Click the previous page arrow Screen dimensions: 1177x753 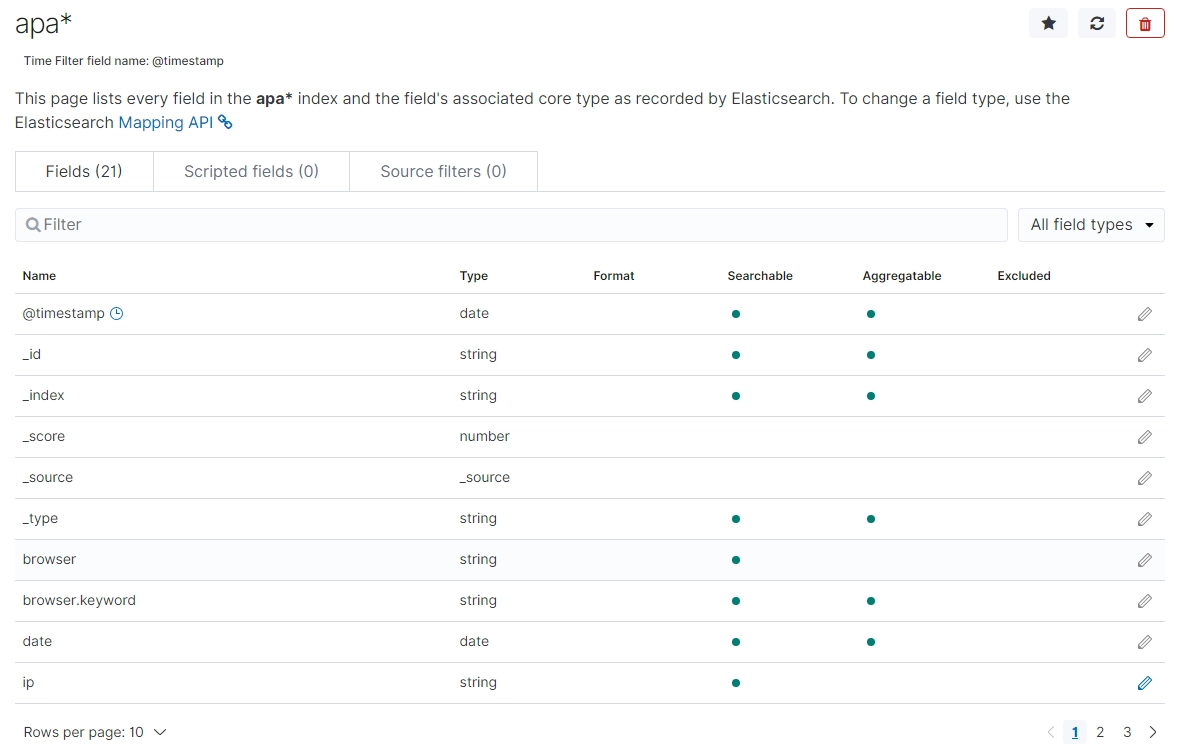tap(1051, 732)
